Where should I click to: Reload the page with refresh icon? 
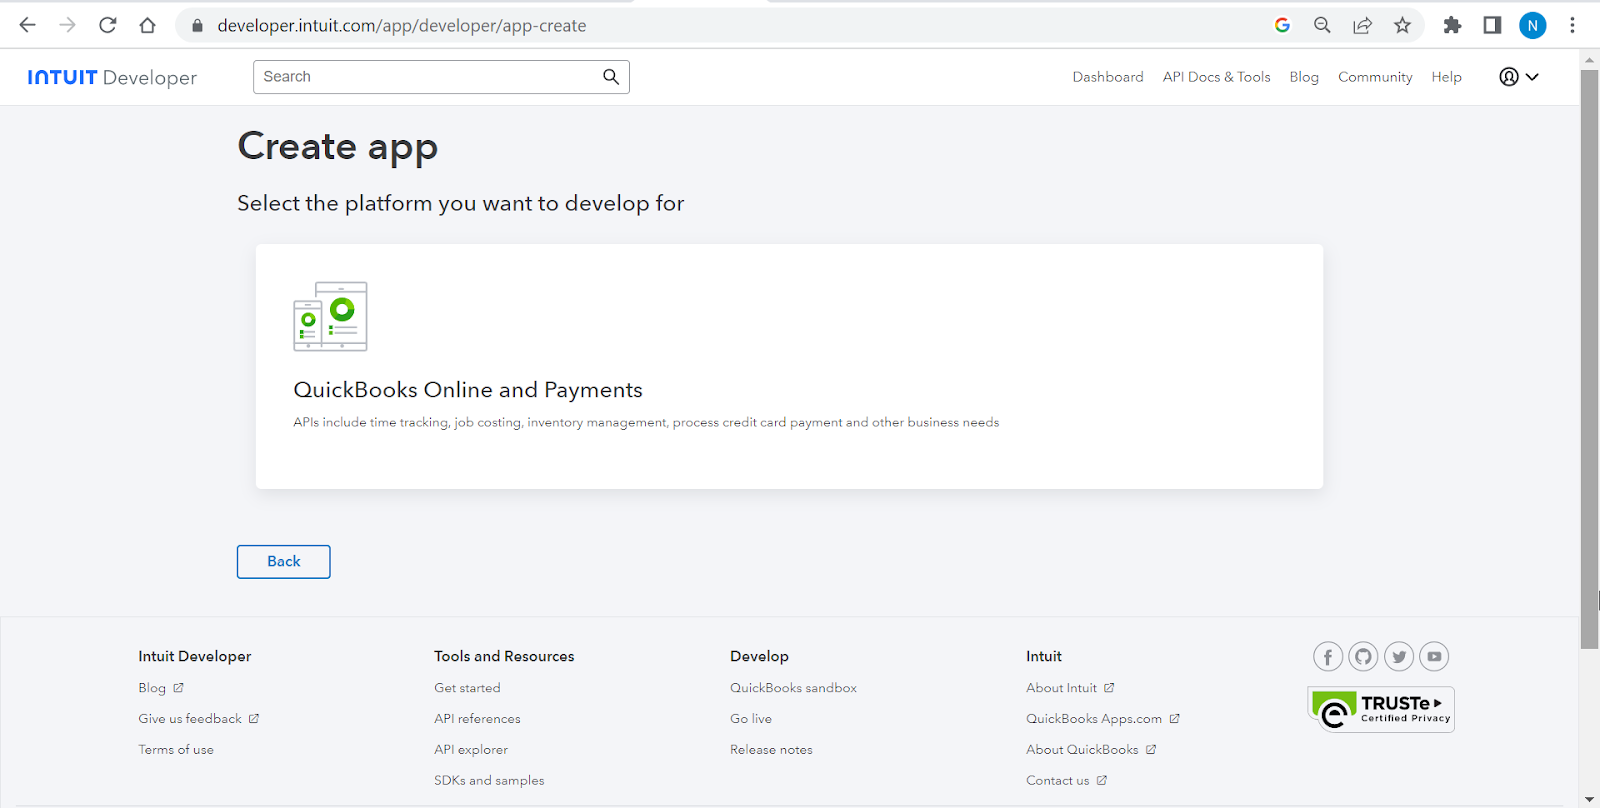coord(107,25)
